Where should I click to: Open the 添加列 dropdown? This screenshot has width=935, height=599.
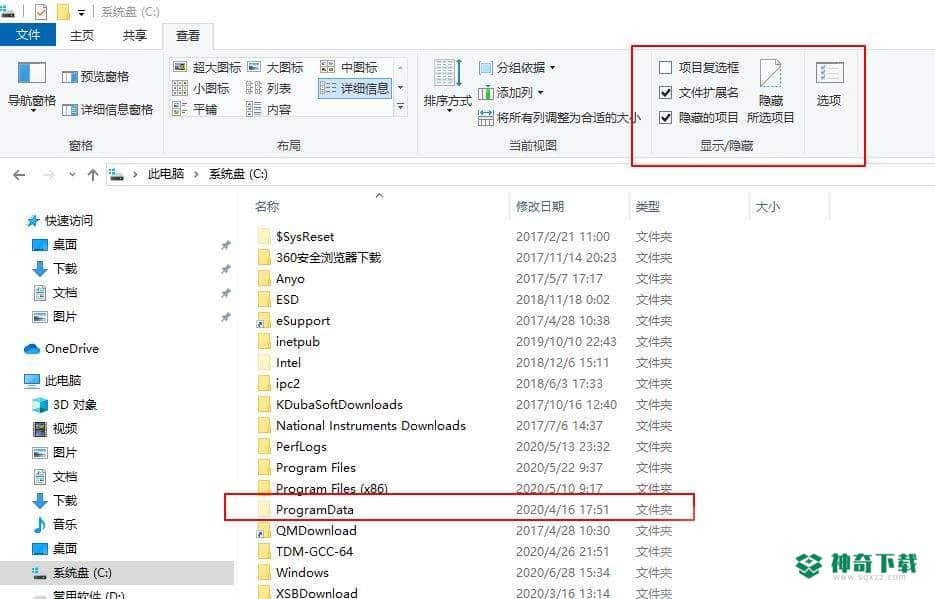click(x=511, y=92)
